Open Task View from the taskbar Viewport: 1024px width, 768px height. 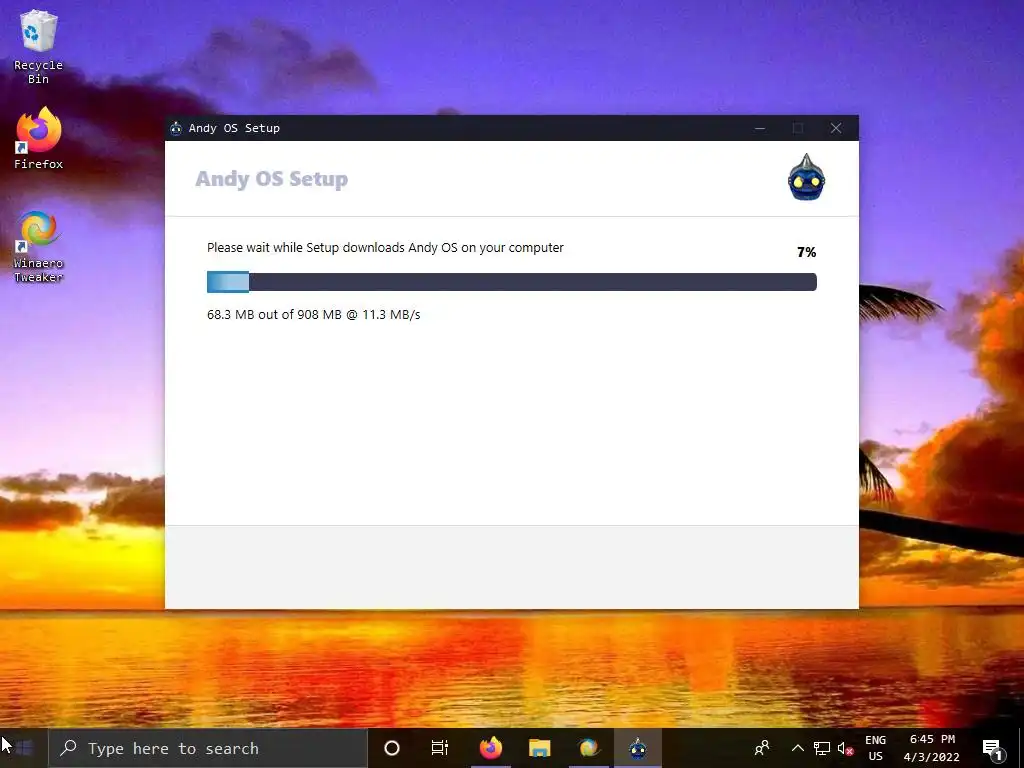(440, 748)
